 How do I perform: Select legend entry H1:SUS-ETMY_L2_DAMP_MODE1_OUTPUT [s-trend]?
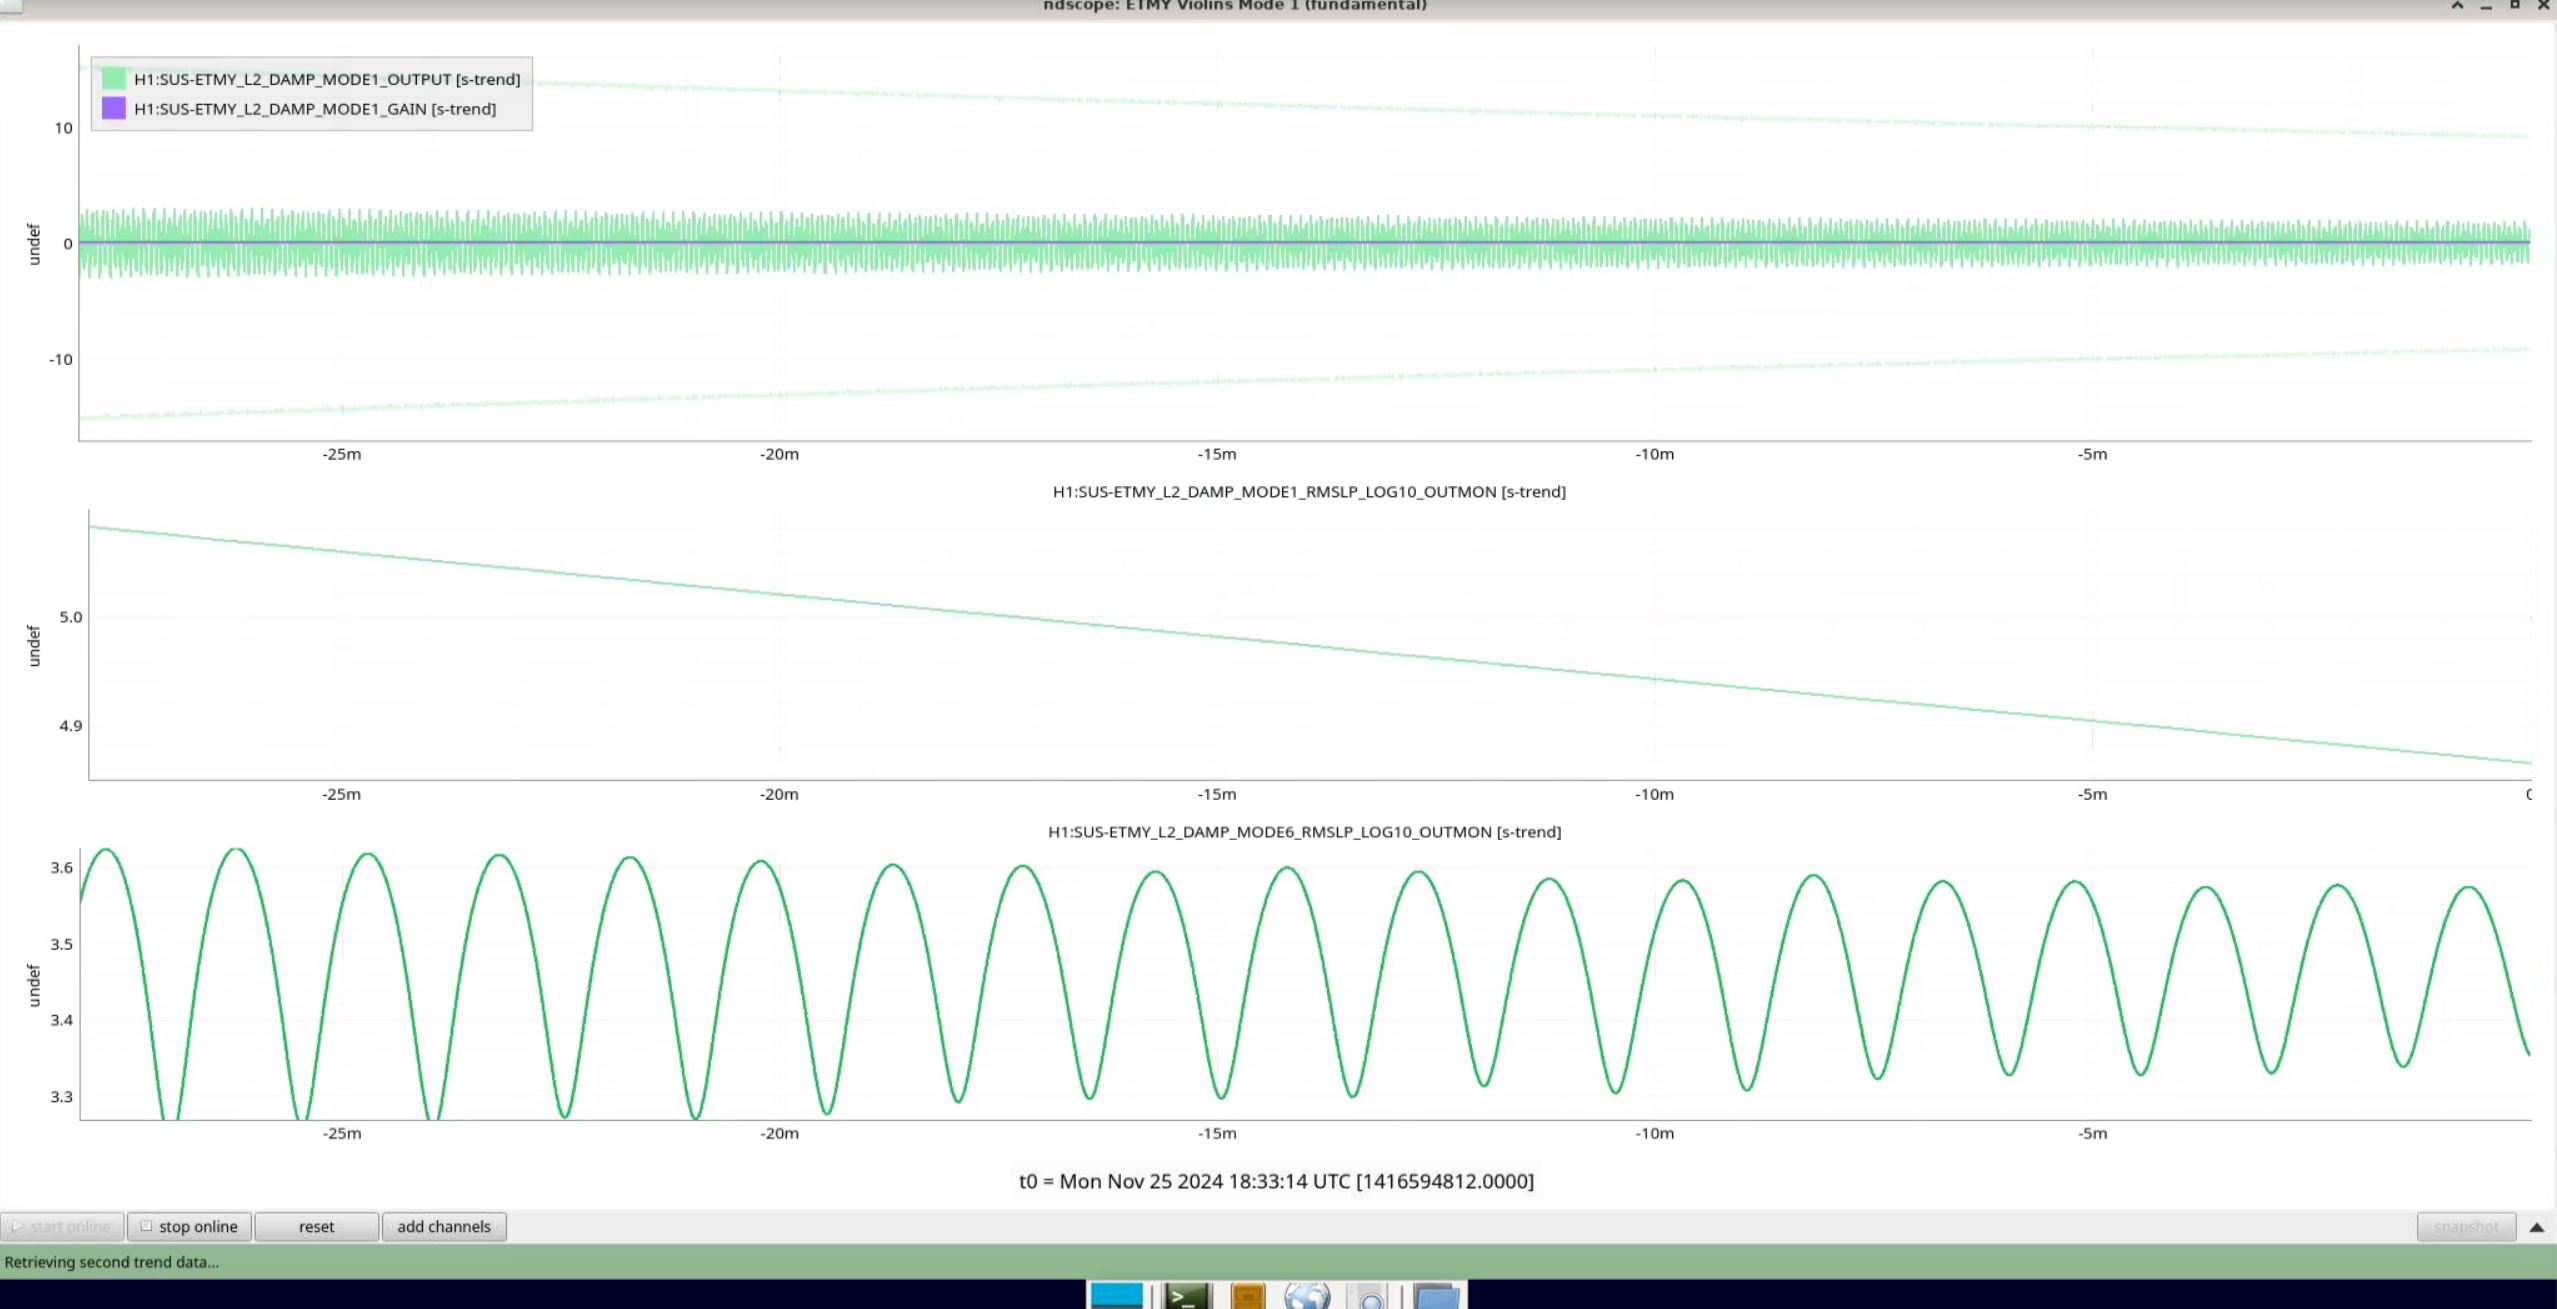pyautogui.click(x=327, y=79)
